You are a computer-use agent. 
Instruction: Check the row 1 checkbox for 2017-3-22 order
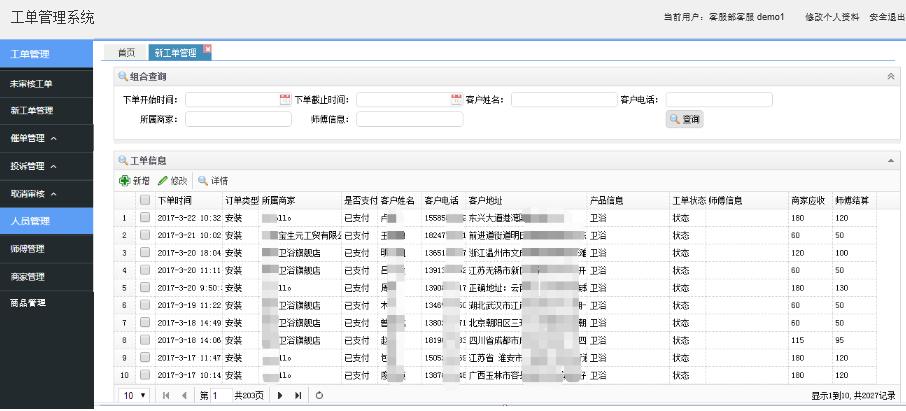point(145,217)
